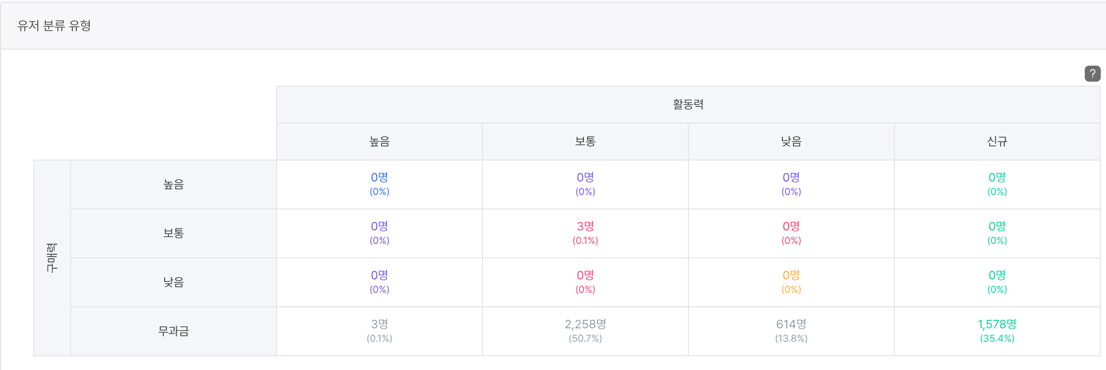Select the 신규 column header
This screenshot has width=1106, height=370.
[x=997, y=142]
